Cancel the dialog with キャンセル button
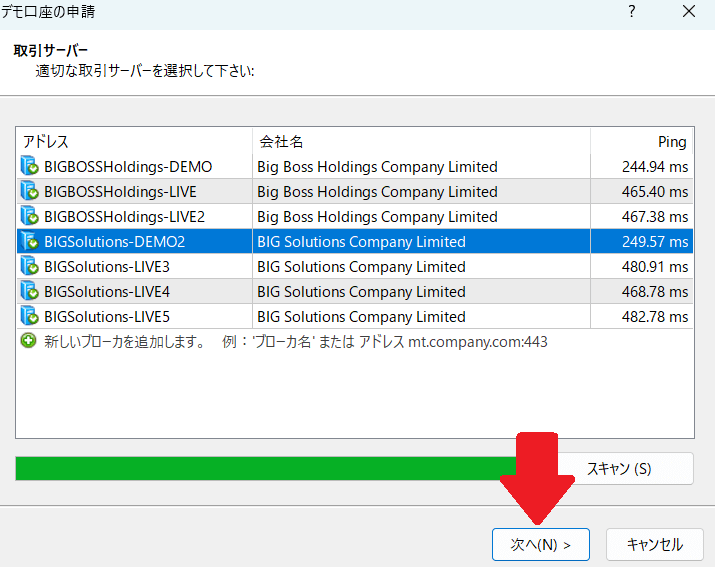This screenshot has height=567, width=715. (x=654, y=545)
